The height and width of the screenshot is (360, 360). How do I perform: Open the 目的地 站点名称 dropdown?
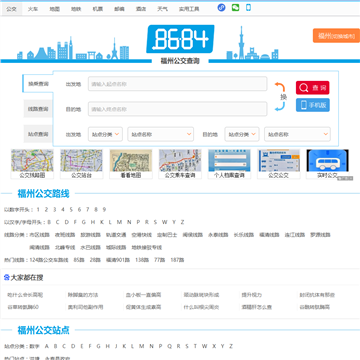(297, 134)
